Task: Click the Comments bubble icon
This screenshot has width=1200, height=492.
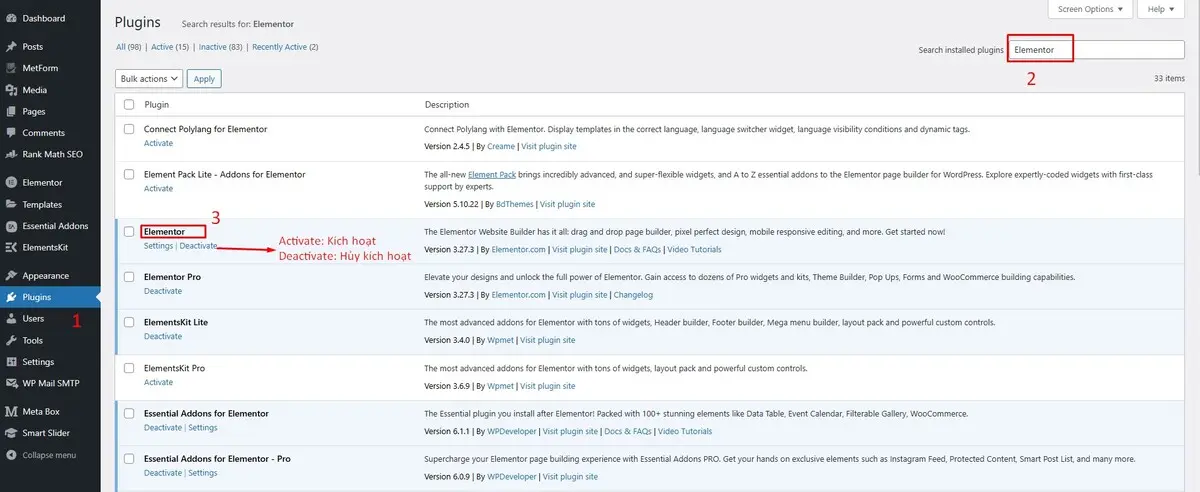Action: 11,133
